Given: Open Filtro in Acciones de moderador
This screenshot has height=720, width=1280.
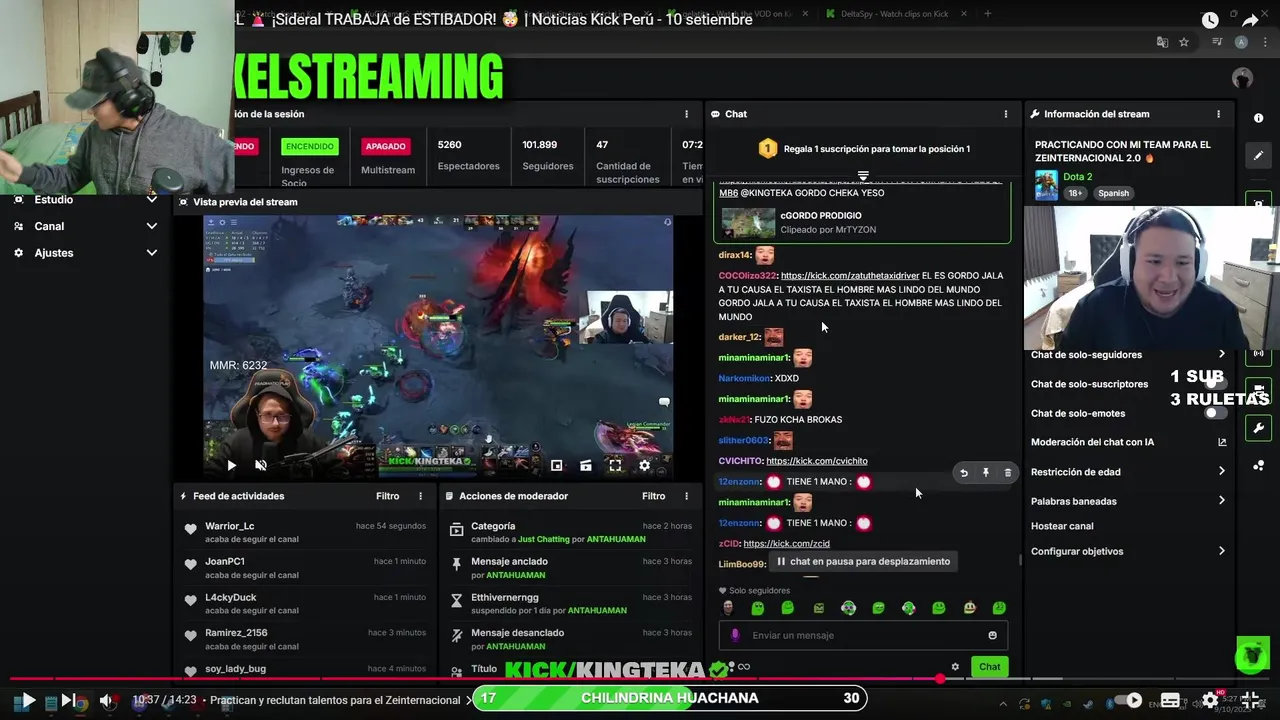Looking at the screenshot, I should coord(653,496).
